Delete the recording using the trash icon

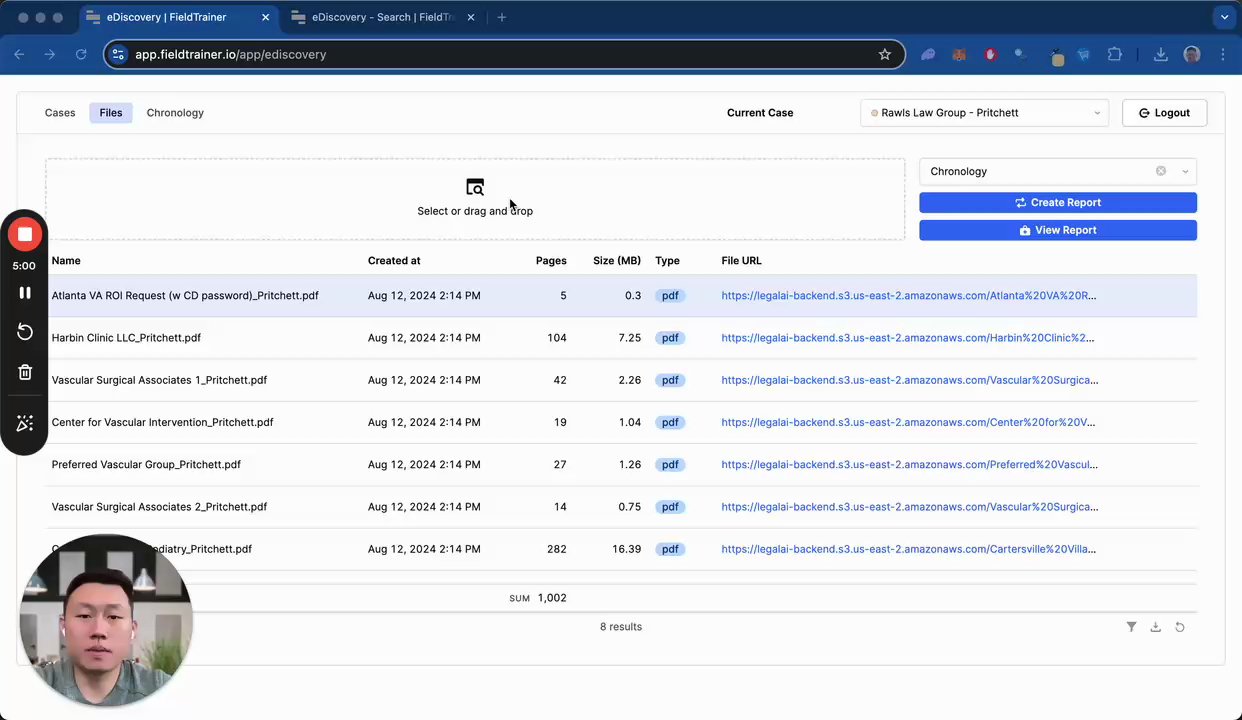(25, 372)
